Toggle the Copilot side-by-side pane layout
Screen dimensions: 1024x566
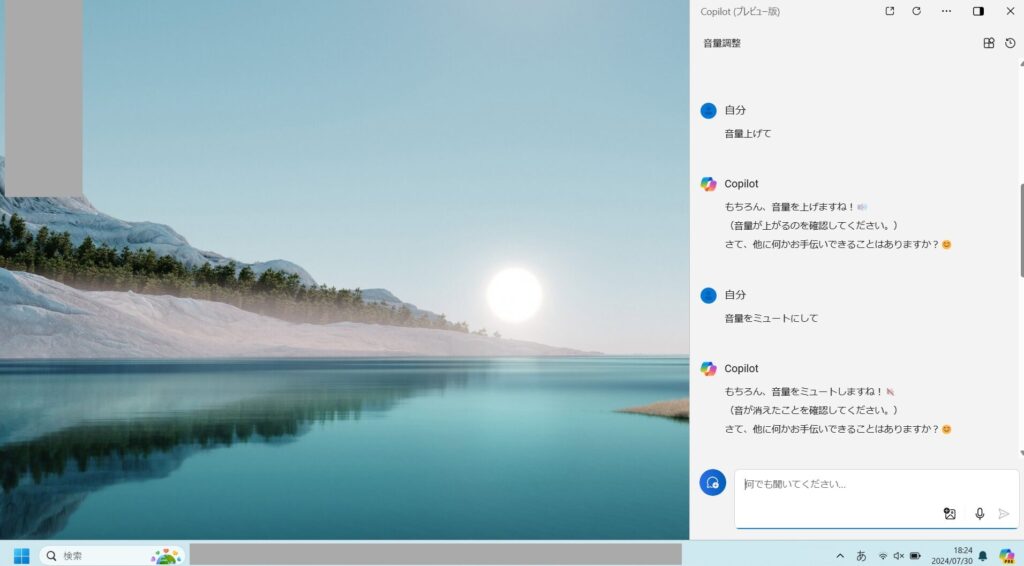click(x=978, y=11)
